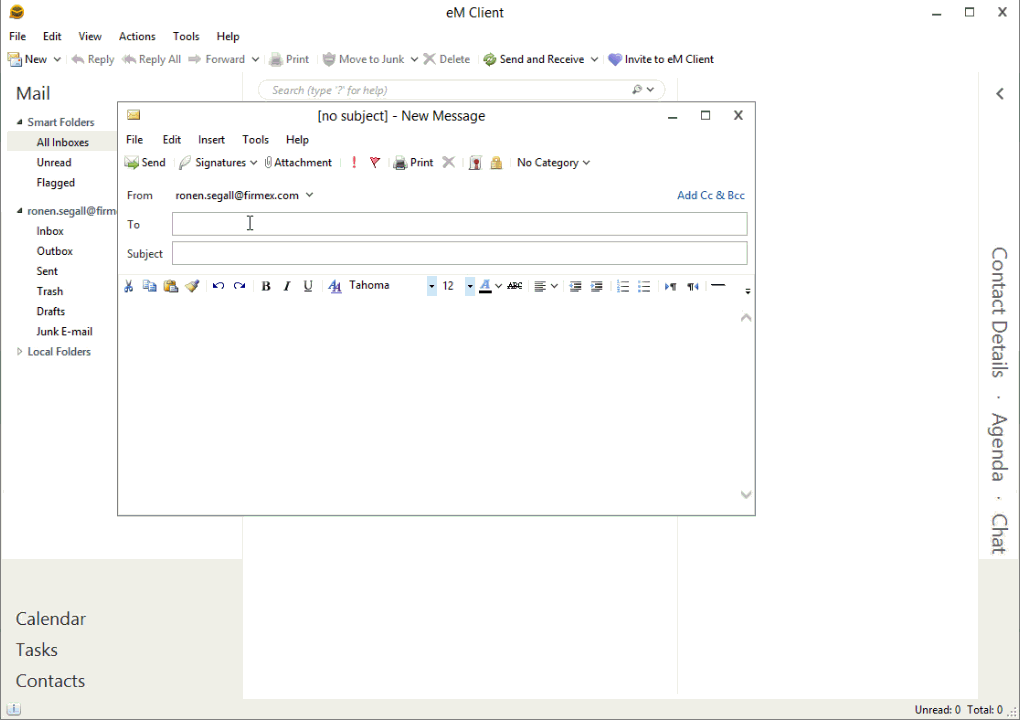1020x720 pixels.
Task: Focus the To recipient field
Action: [x=459, y=224]
